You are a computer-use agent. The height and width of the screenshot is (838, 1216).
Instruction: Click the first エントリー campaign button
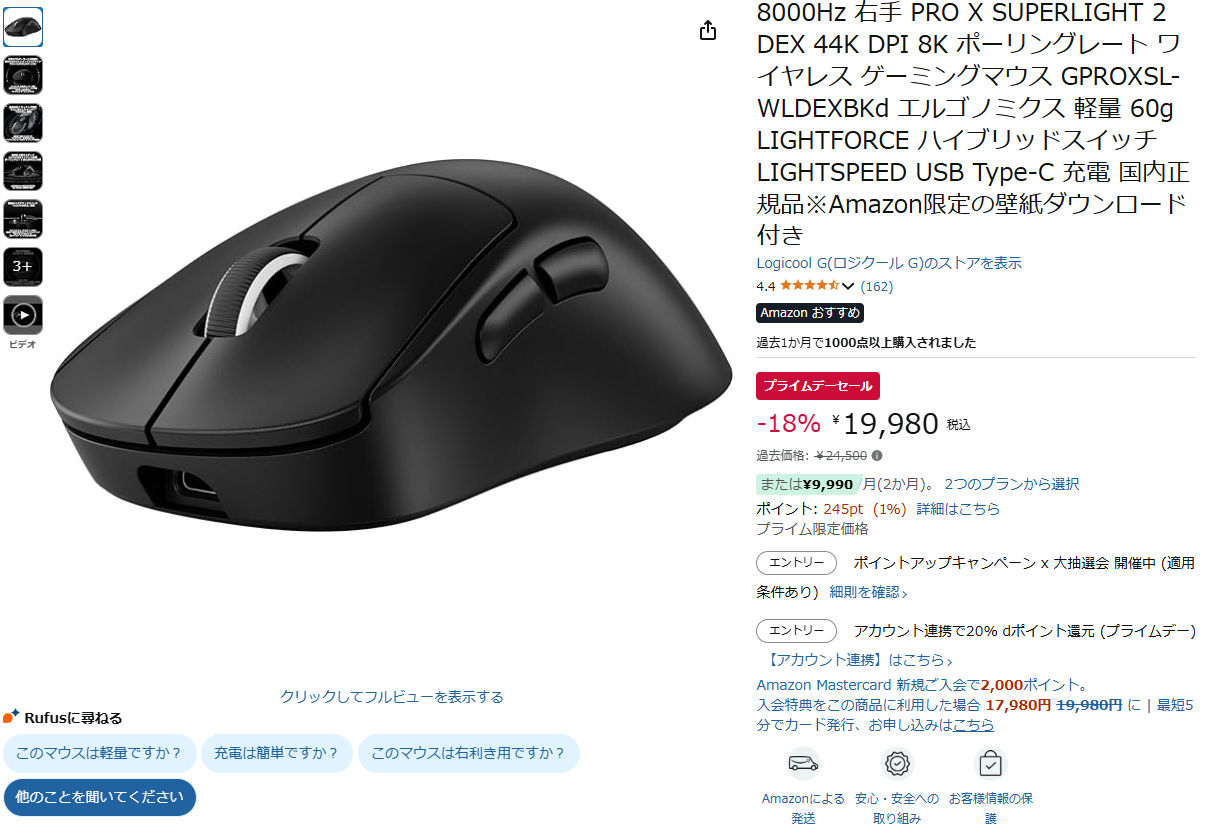(x=797, y=563)
